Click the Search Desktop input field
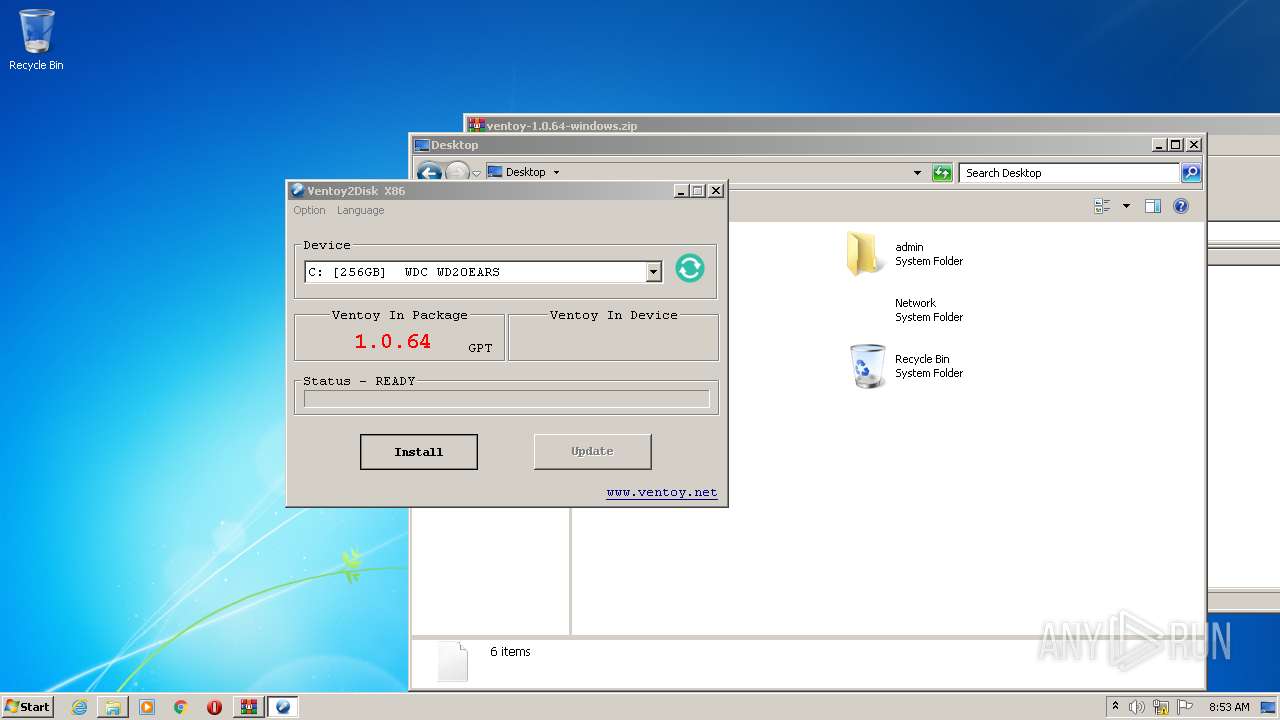Viewport: 1280px width, 720px height. [1069, 173]
